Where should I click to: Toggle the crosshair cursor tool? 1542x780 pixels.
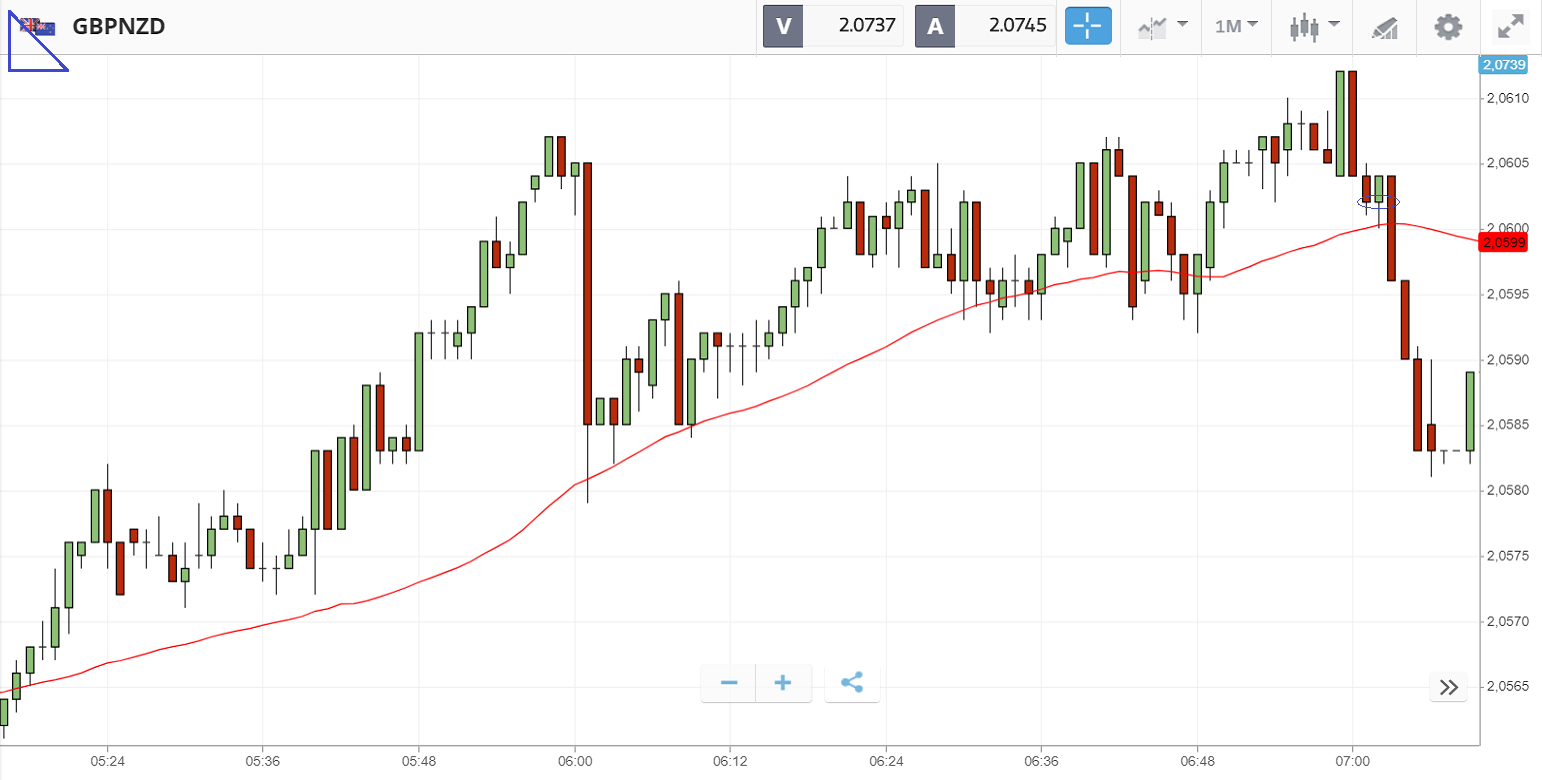click(1088, 26)
